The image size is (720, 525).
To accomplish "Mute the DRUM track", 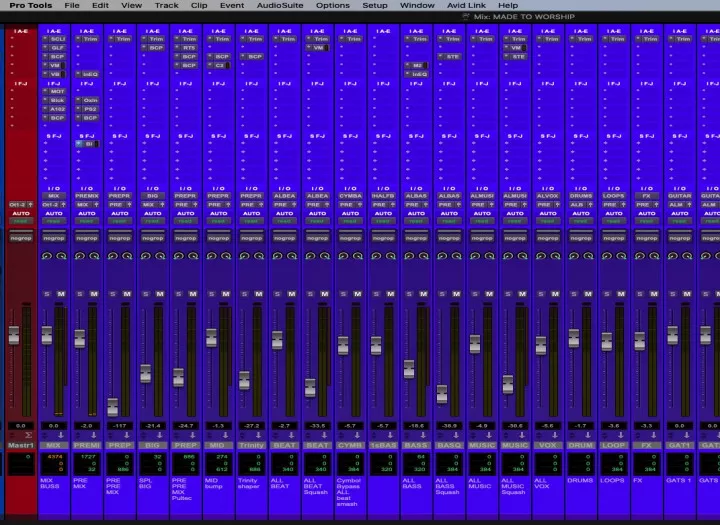I will pos(588,294).
